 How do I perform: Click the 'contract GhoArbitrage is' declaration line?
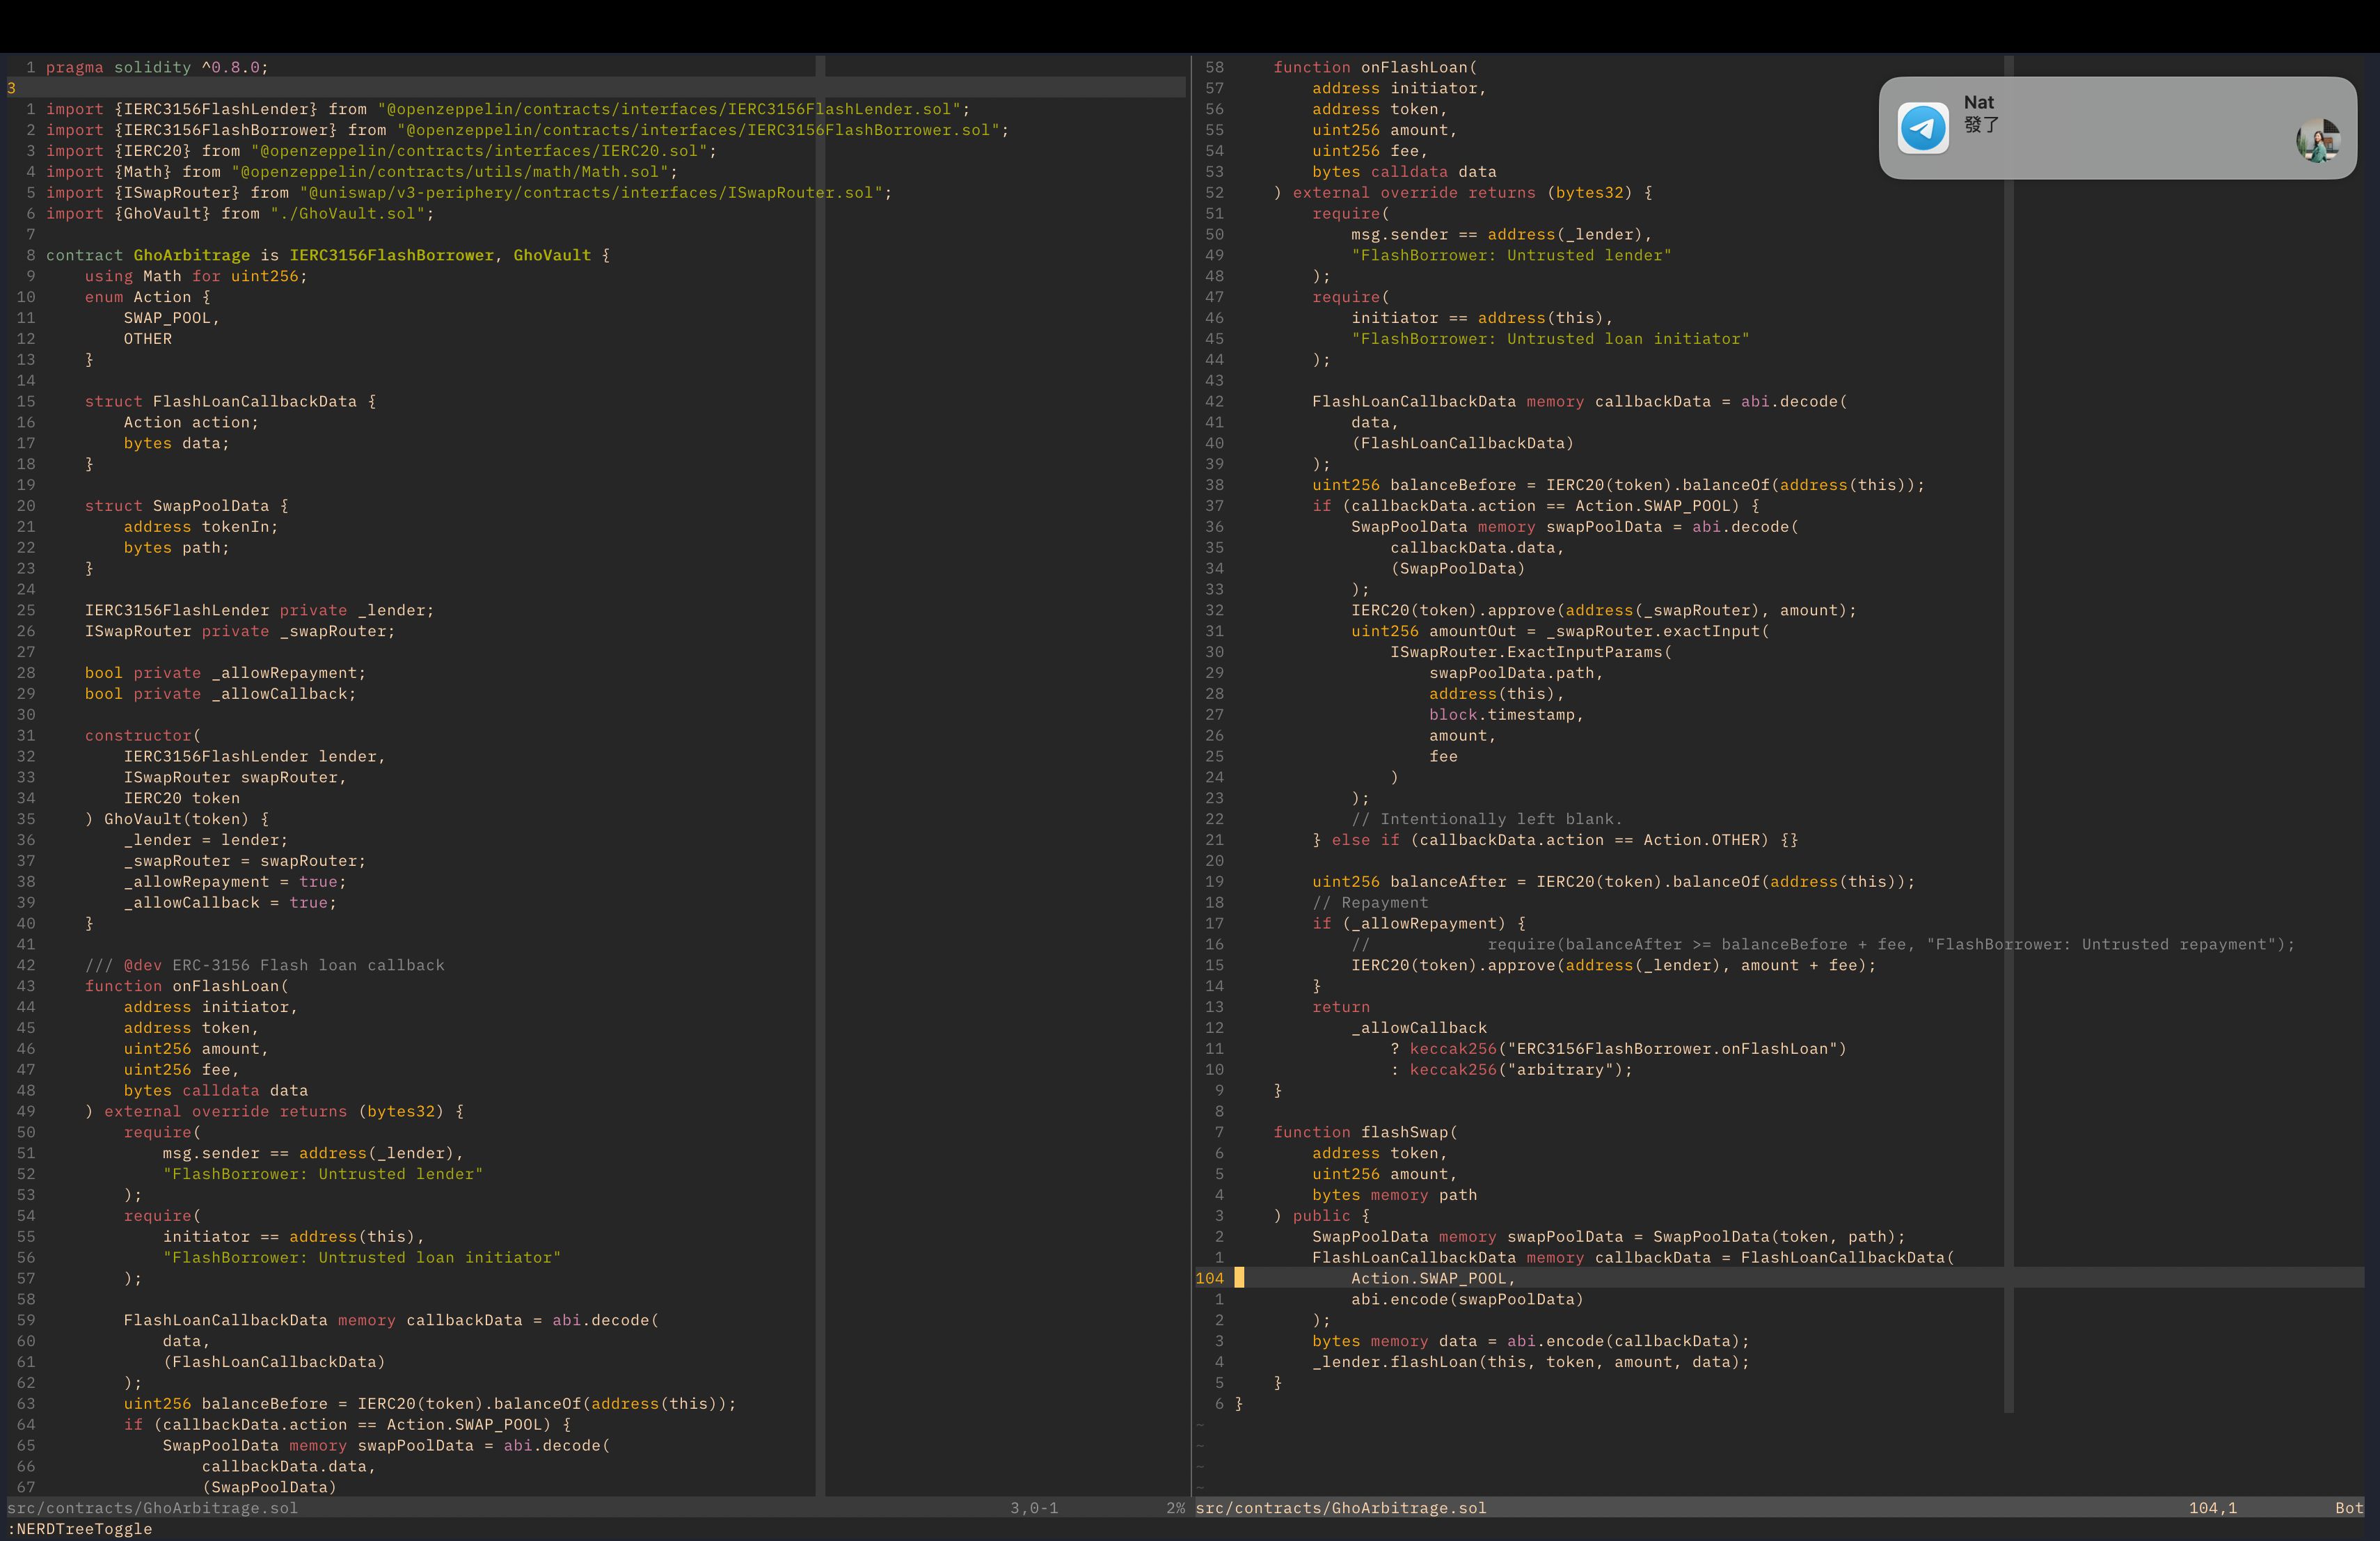(x=328, y=255)
